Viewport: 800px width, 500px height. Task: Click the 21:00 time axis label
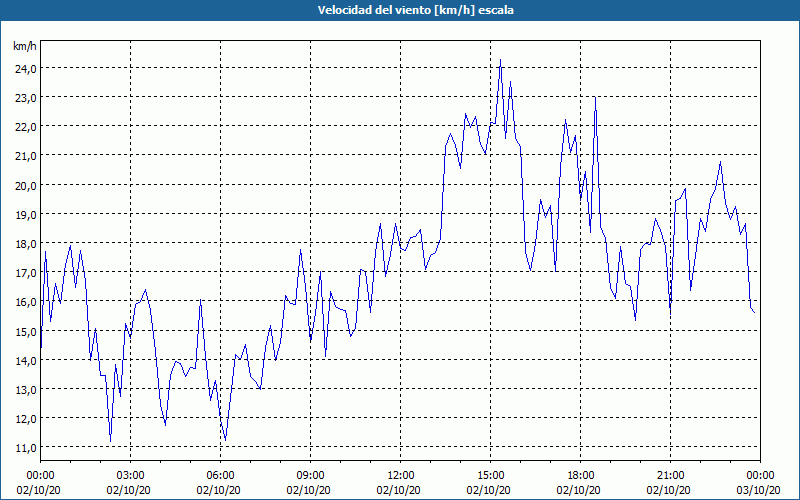pos(670,476)
